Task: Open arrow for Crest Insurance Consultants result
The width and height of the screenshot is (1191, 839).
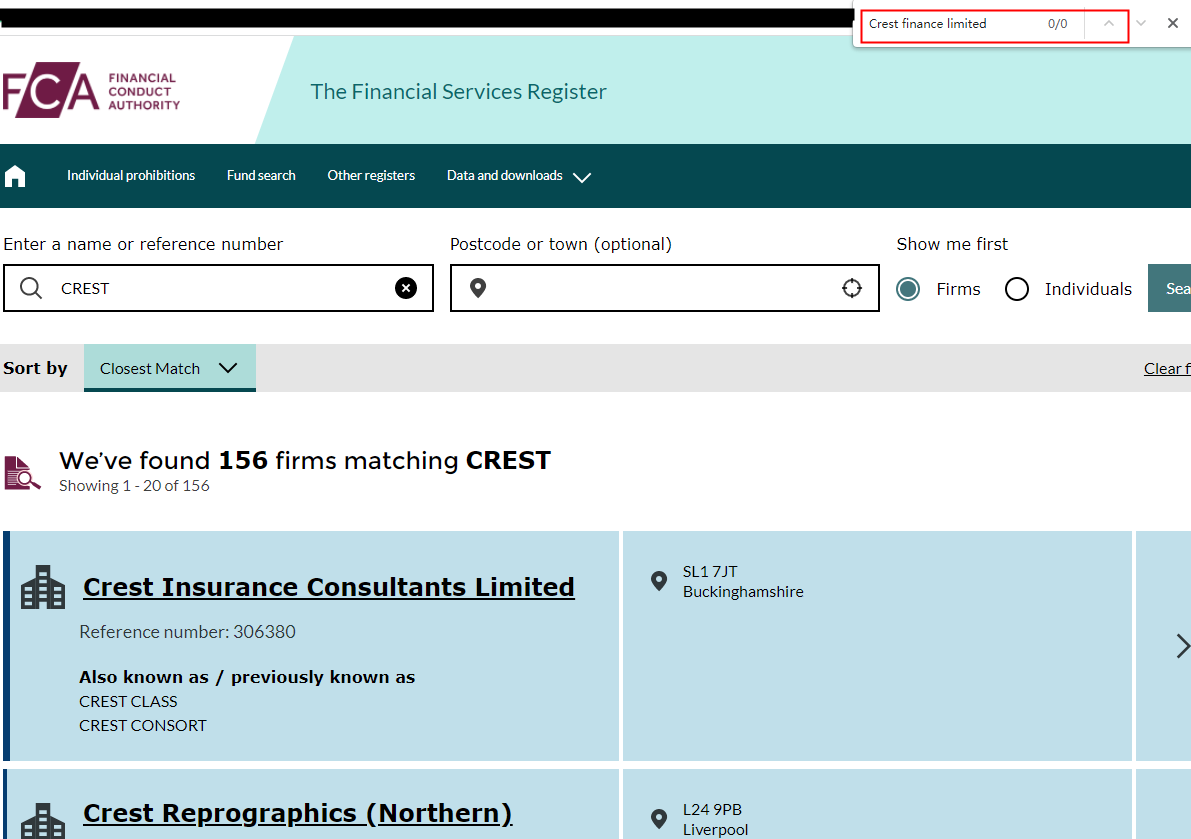Action: tap(1182, 645)
